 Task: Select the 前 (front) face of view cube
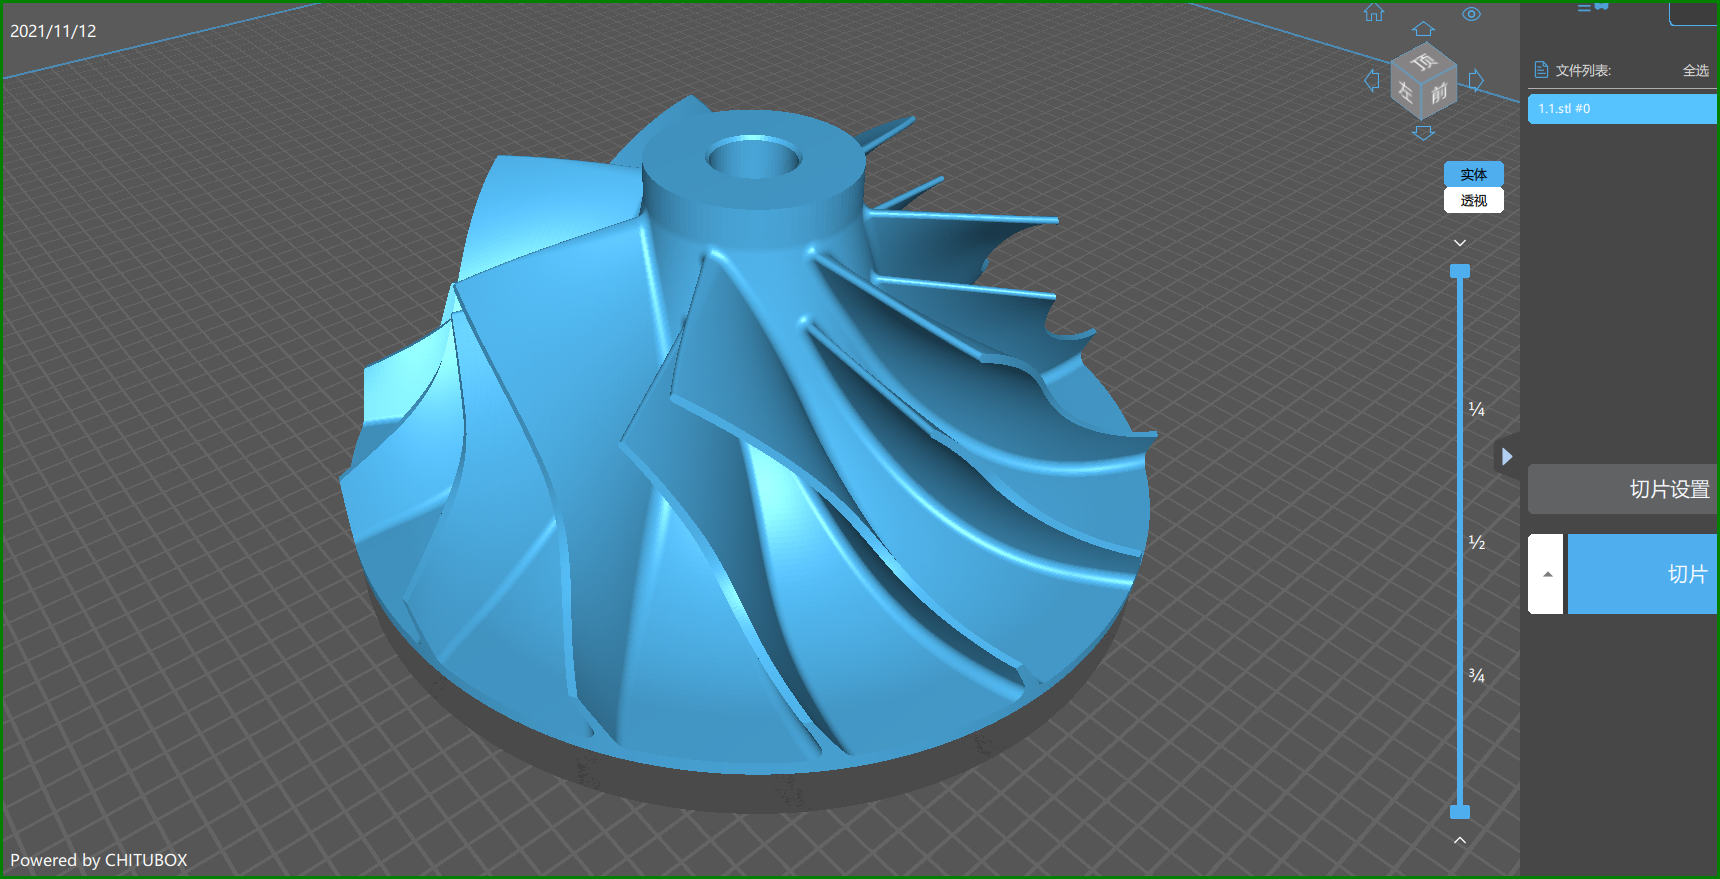1439,93
